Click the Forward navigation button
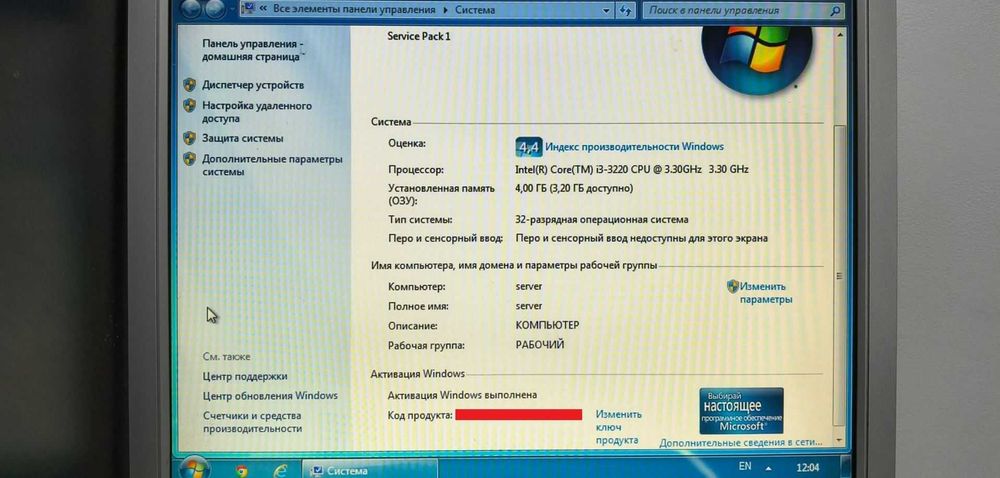Image resolution: width=1000 pixels, height=478 pixels. point(216,9)
